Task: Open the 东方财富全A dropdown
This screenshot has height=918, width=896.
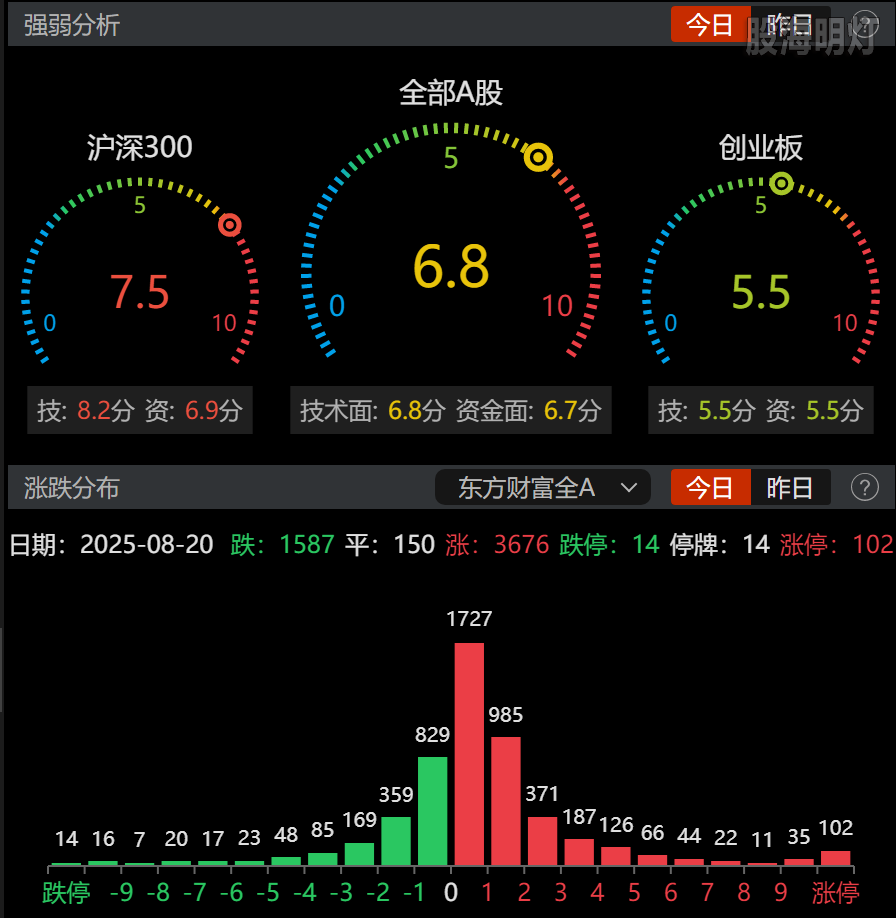Action: pos(543,487)
